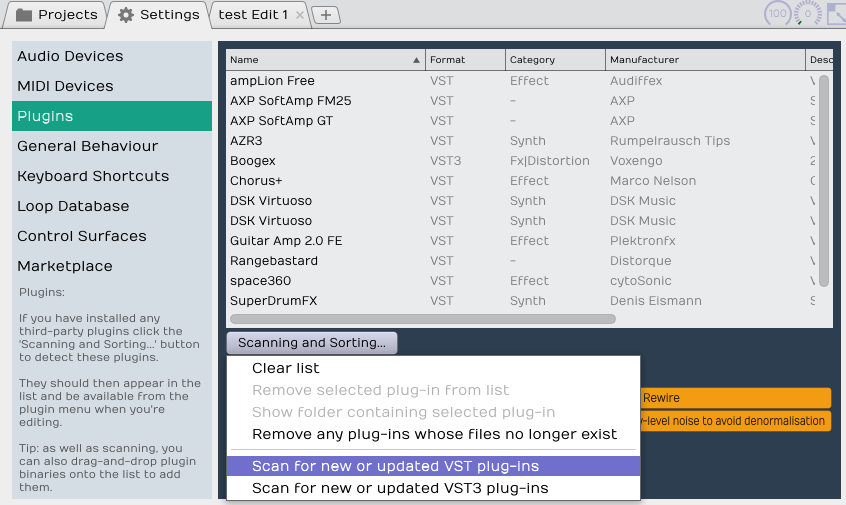The width and height of the screenshot is (846, 505).
Task: Click the CPU usage meter showing 100
Action: [x=777, y=14]
